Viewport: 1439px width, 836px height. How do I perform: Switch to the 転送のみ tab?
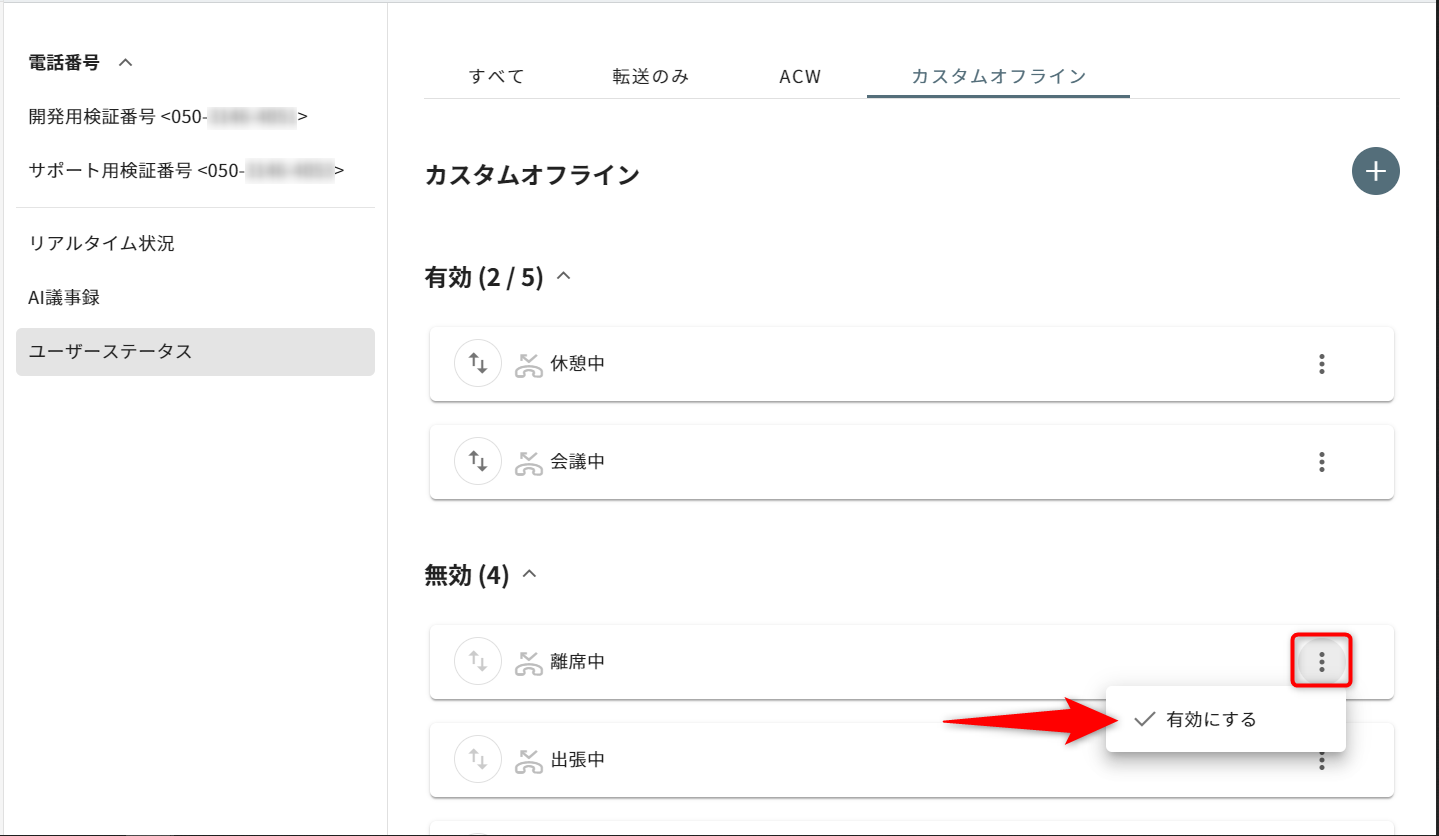pos(650,76)
